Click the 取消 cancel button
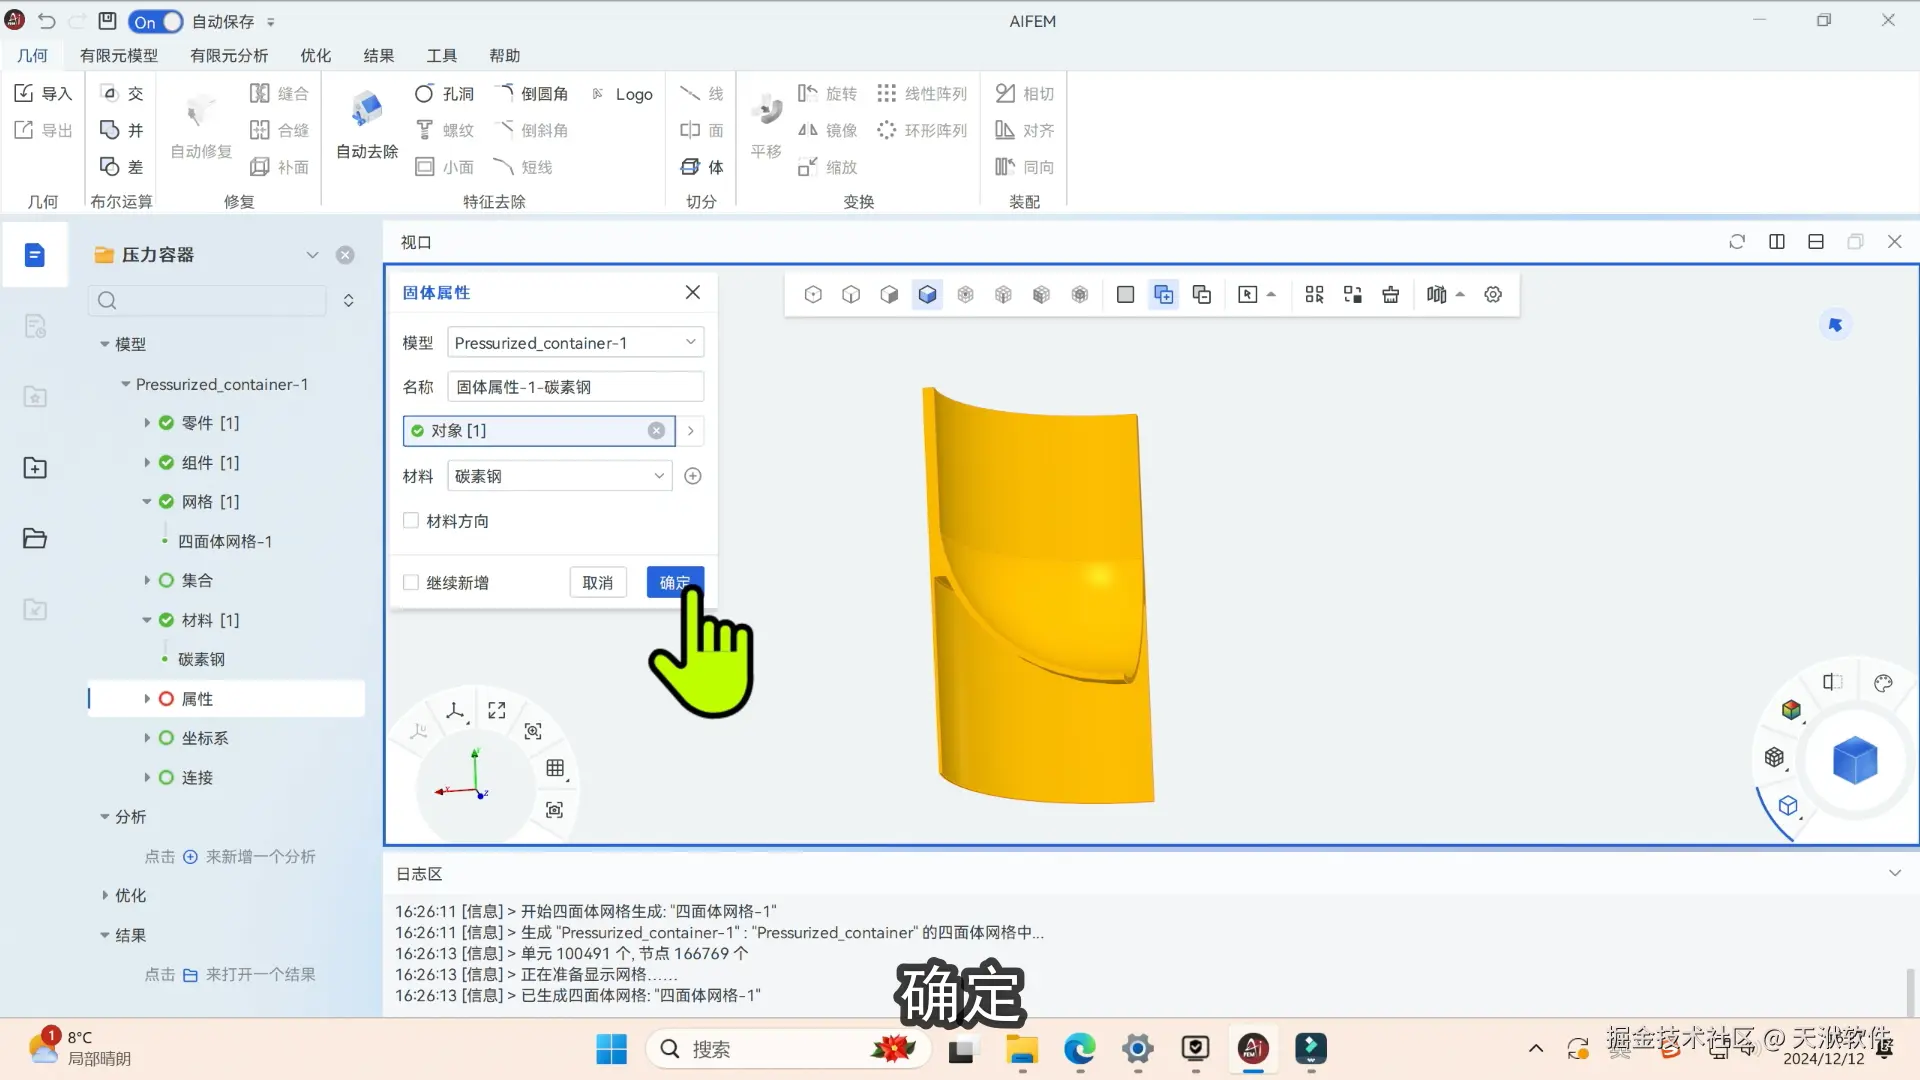 click(598, 582)
